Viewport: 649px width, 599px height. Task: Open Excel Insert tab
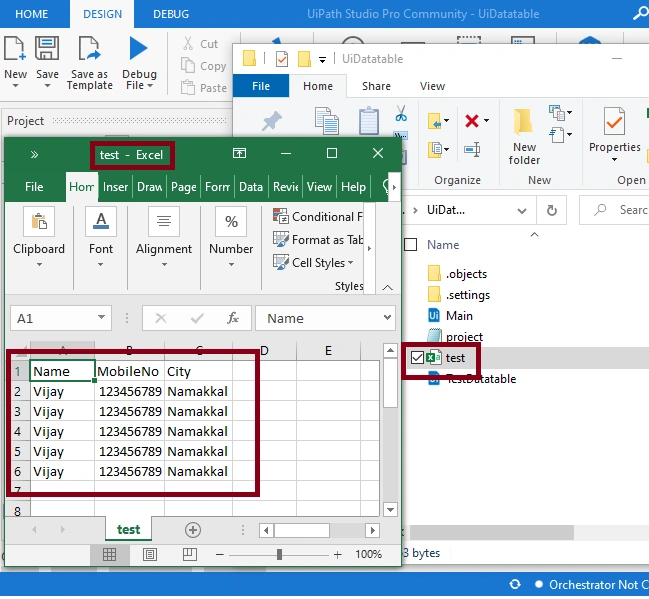click(x=115, y=187)
